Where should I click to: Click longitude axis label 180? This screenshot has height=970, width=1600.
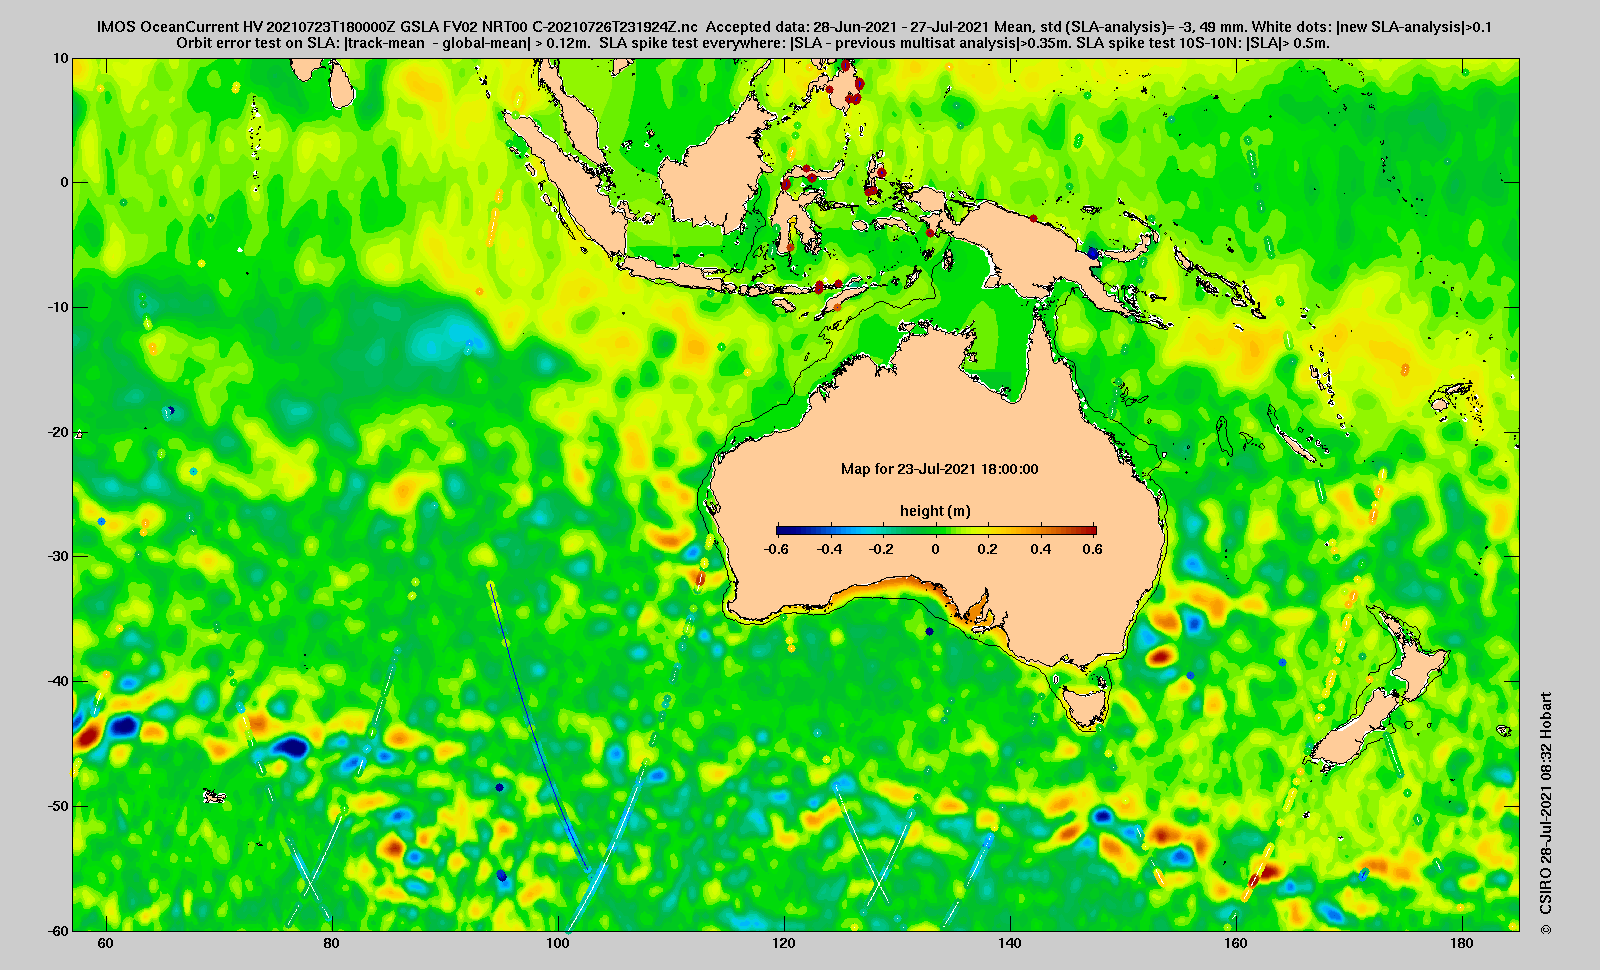pos(1462,944)
